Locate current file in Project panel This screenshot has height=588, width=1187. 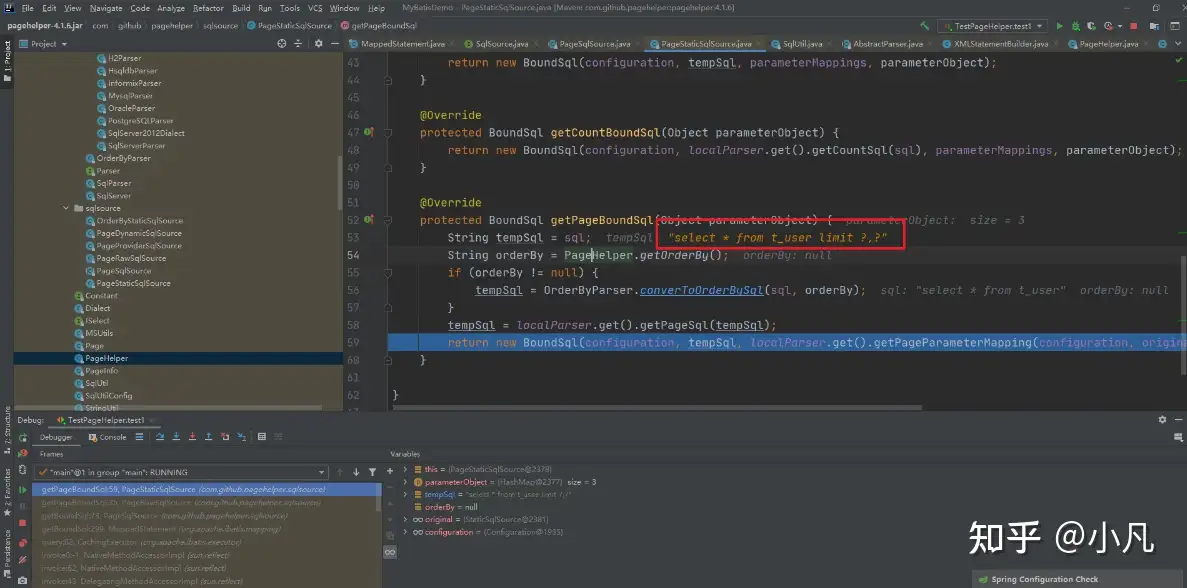[x=282, y=44]
